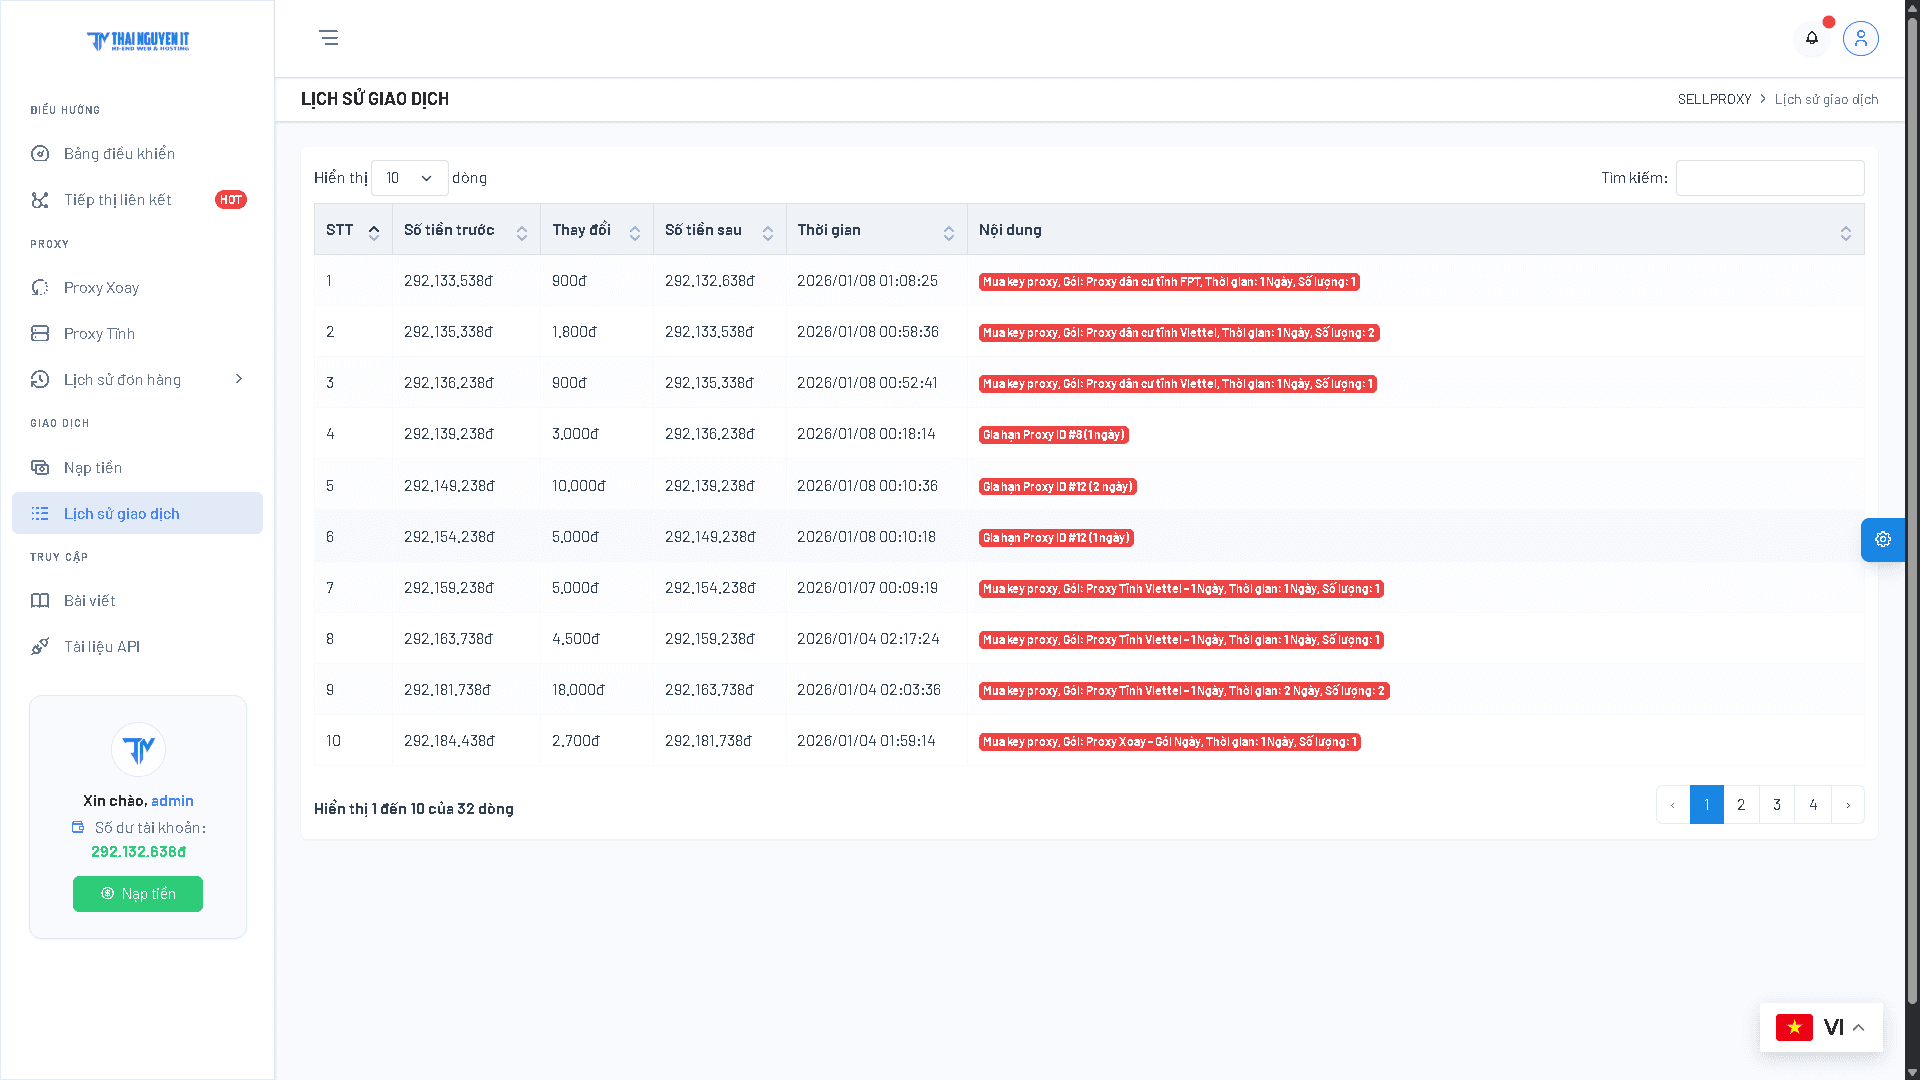
Task: Click the Tìm kiếm search field
Action: click(x=1770, y=178)
